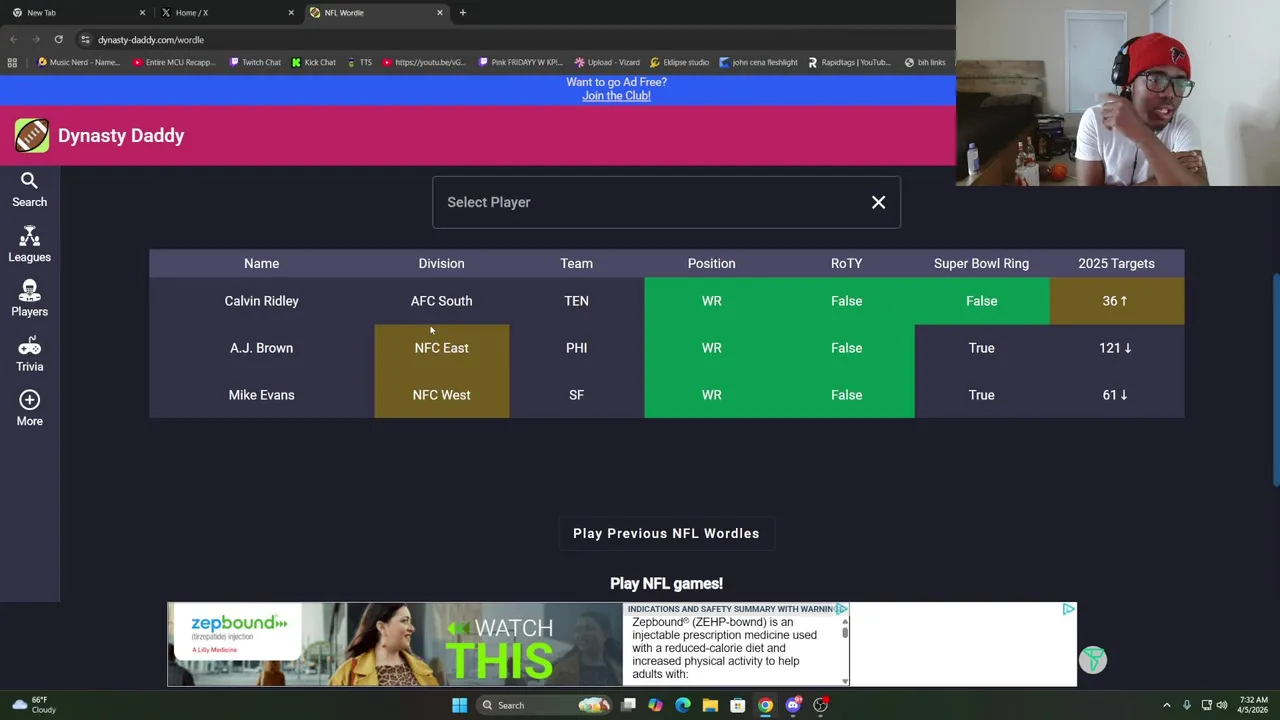Click the Name column header
The width and height of the screenshot is (1280, 720).
[x=261, y=263]
